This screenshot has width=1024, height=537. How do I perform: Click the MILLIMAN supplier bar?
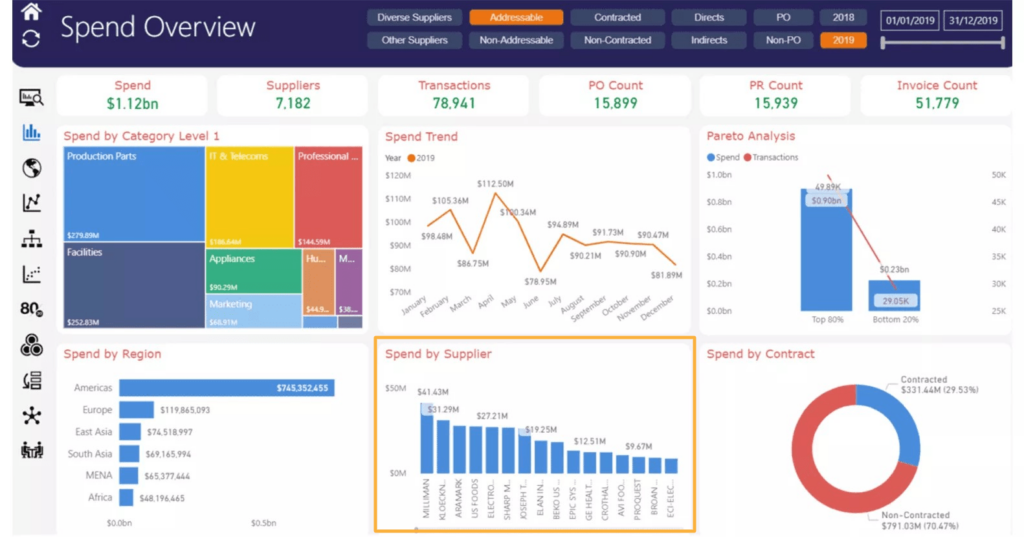pos(426,438)
